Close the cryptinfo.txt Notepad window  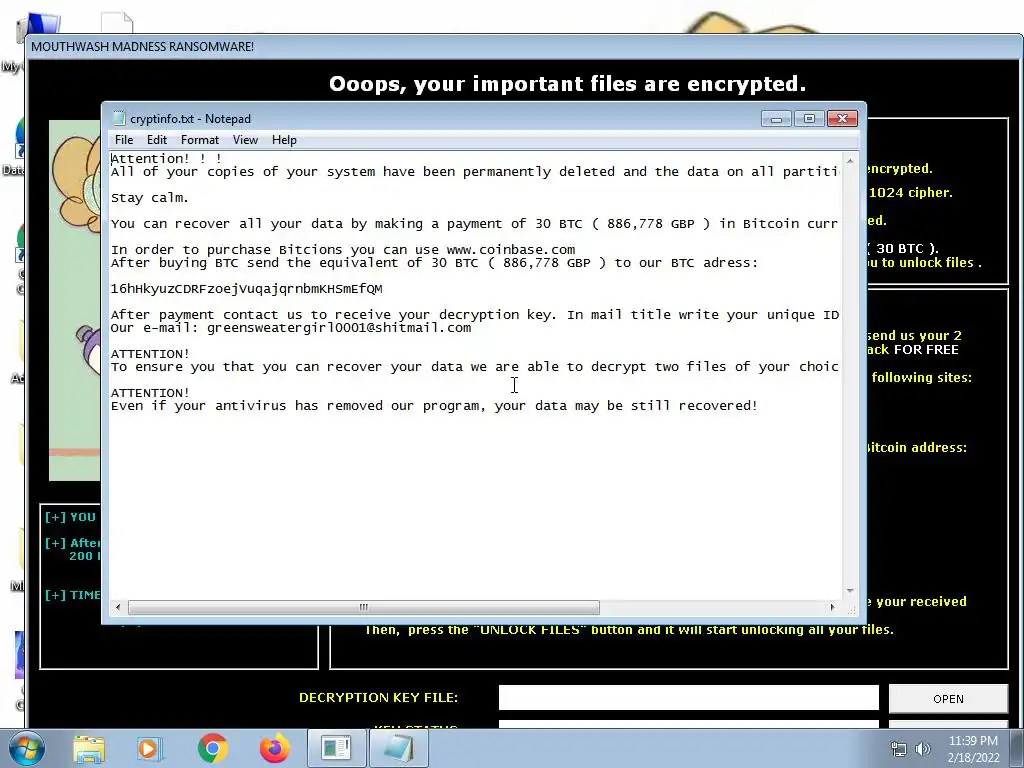pyautogui.click(x=842, y=119)
